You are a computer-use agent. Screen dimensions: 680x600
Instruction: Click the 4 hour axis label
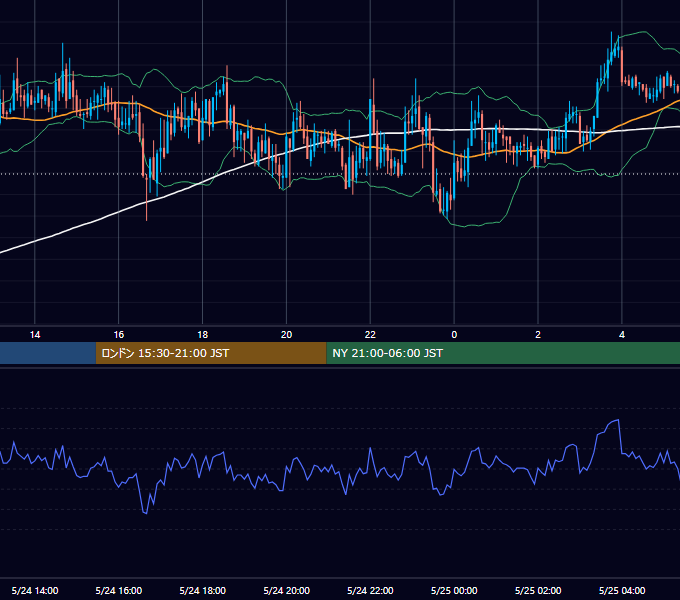pyautogui.click(x=622, y=335)
